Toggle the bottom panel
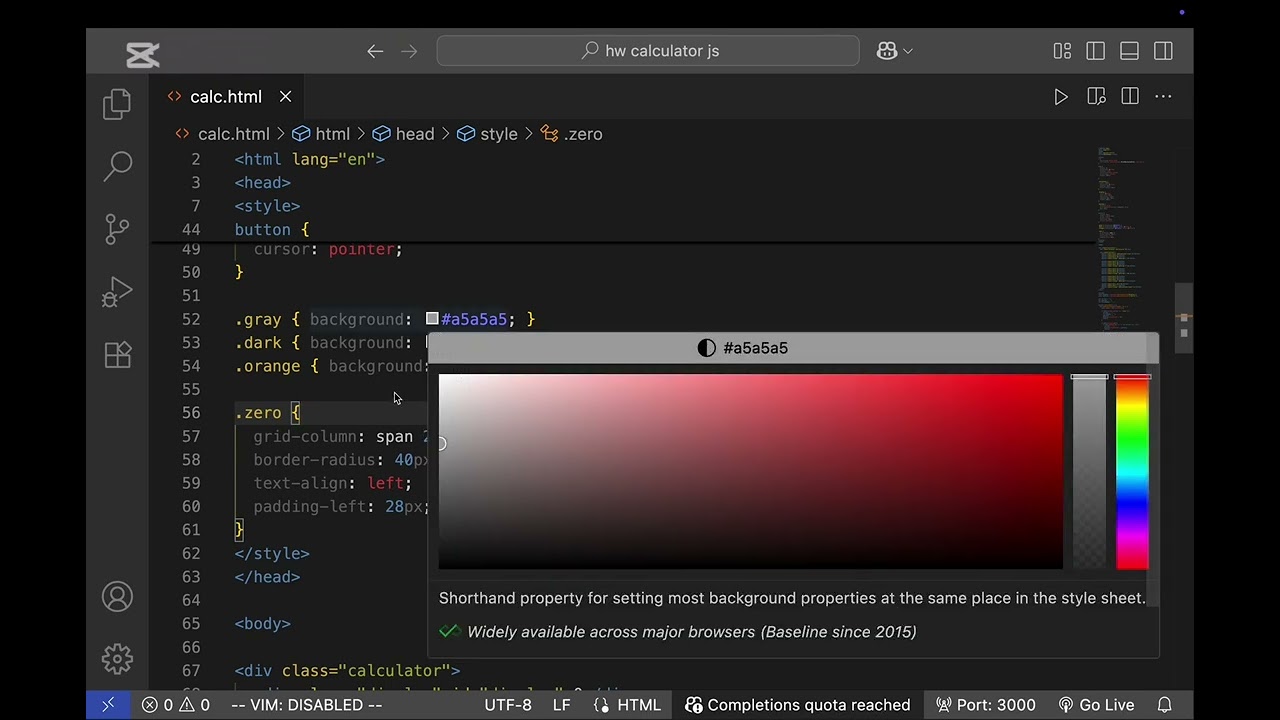Screen dimensions: 1280x720 [x=1129, y=51]
